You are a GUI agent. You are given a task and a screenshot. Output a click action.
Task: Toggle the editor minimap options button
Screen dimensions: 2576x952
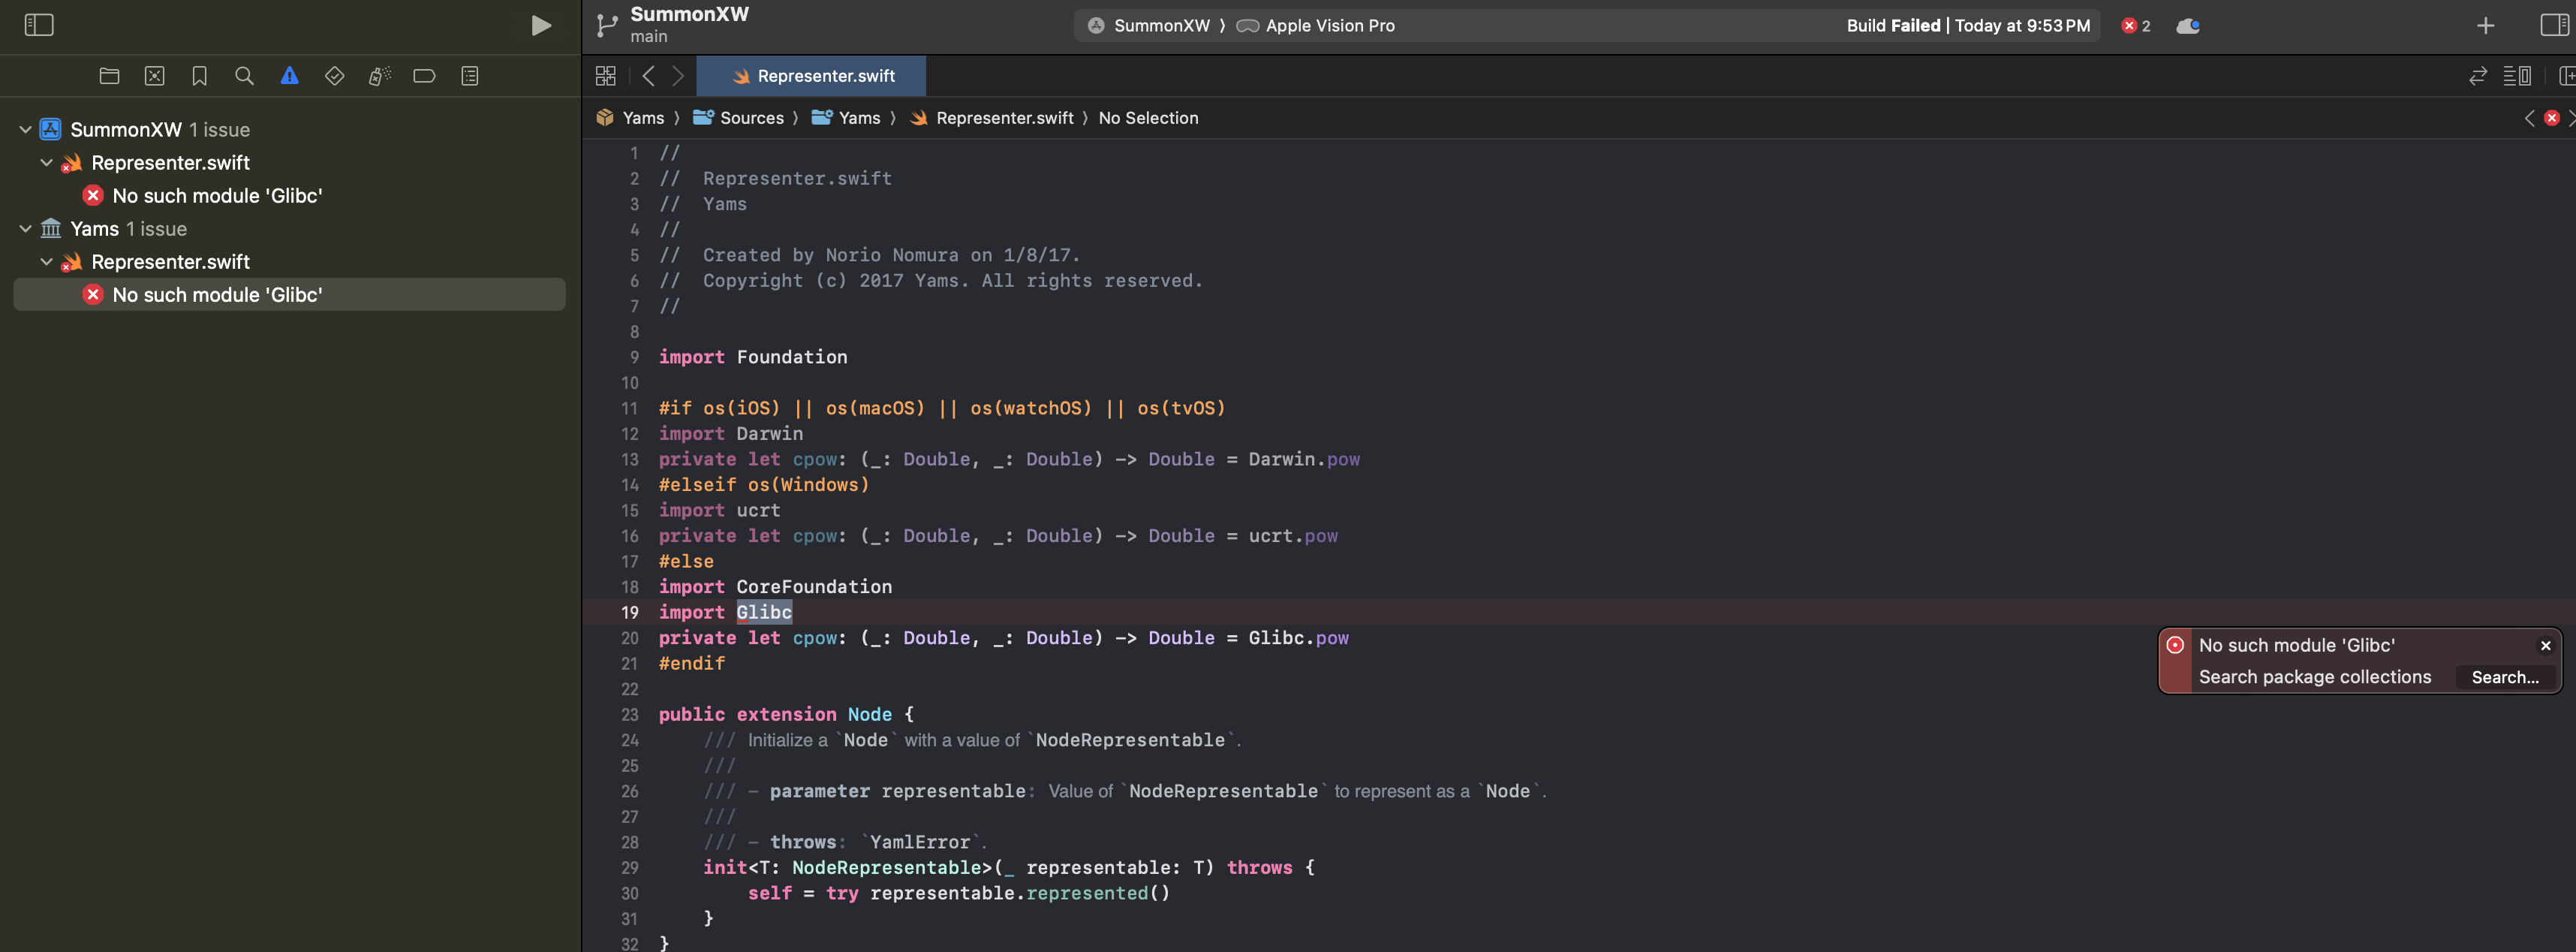coord(2516,76)
